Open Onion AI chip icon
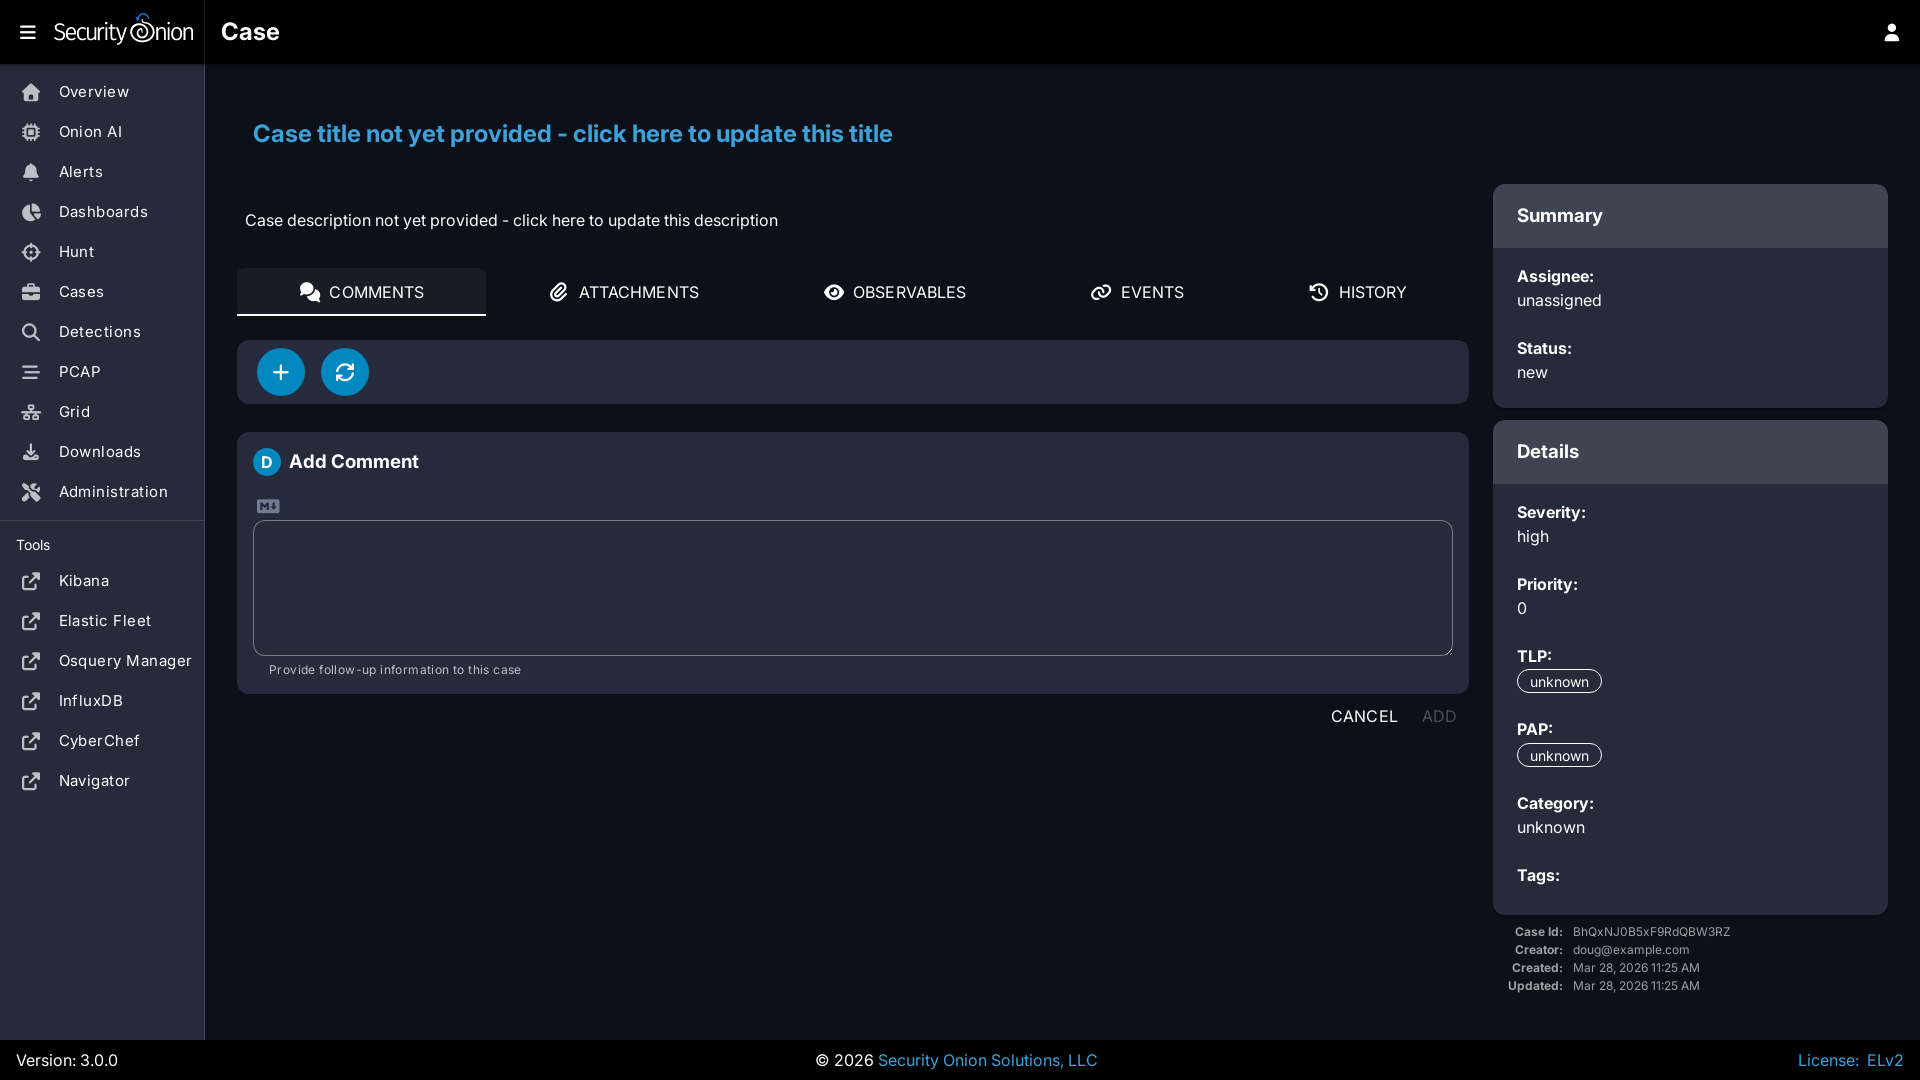 click(x=31, y=132)
